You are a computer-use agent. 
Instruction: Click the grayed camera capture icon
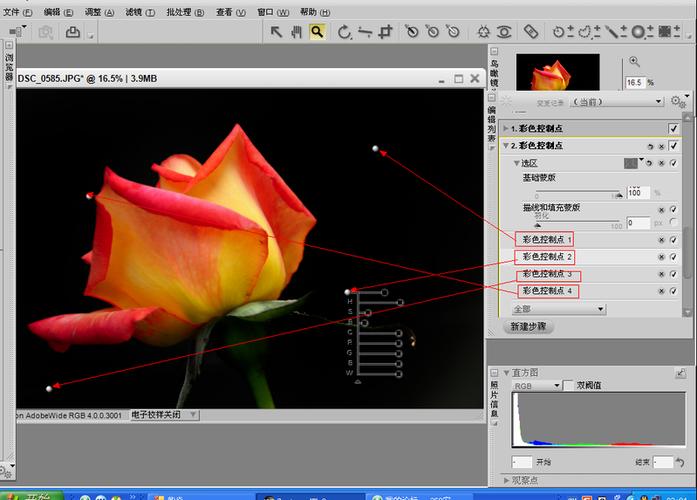tap(45, 32)
